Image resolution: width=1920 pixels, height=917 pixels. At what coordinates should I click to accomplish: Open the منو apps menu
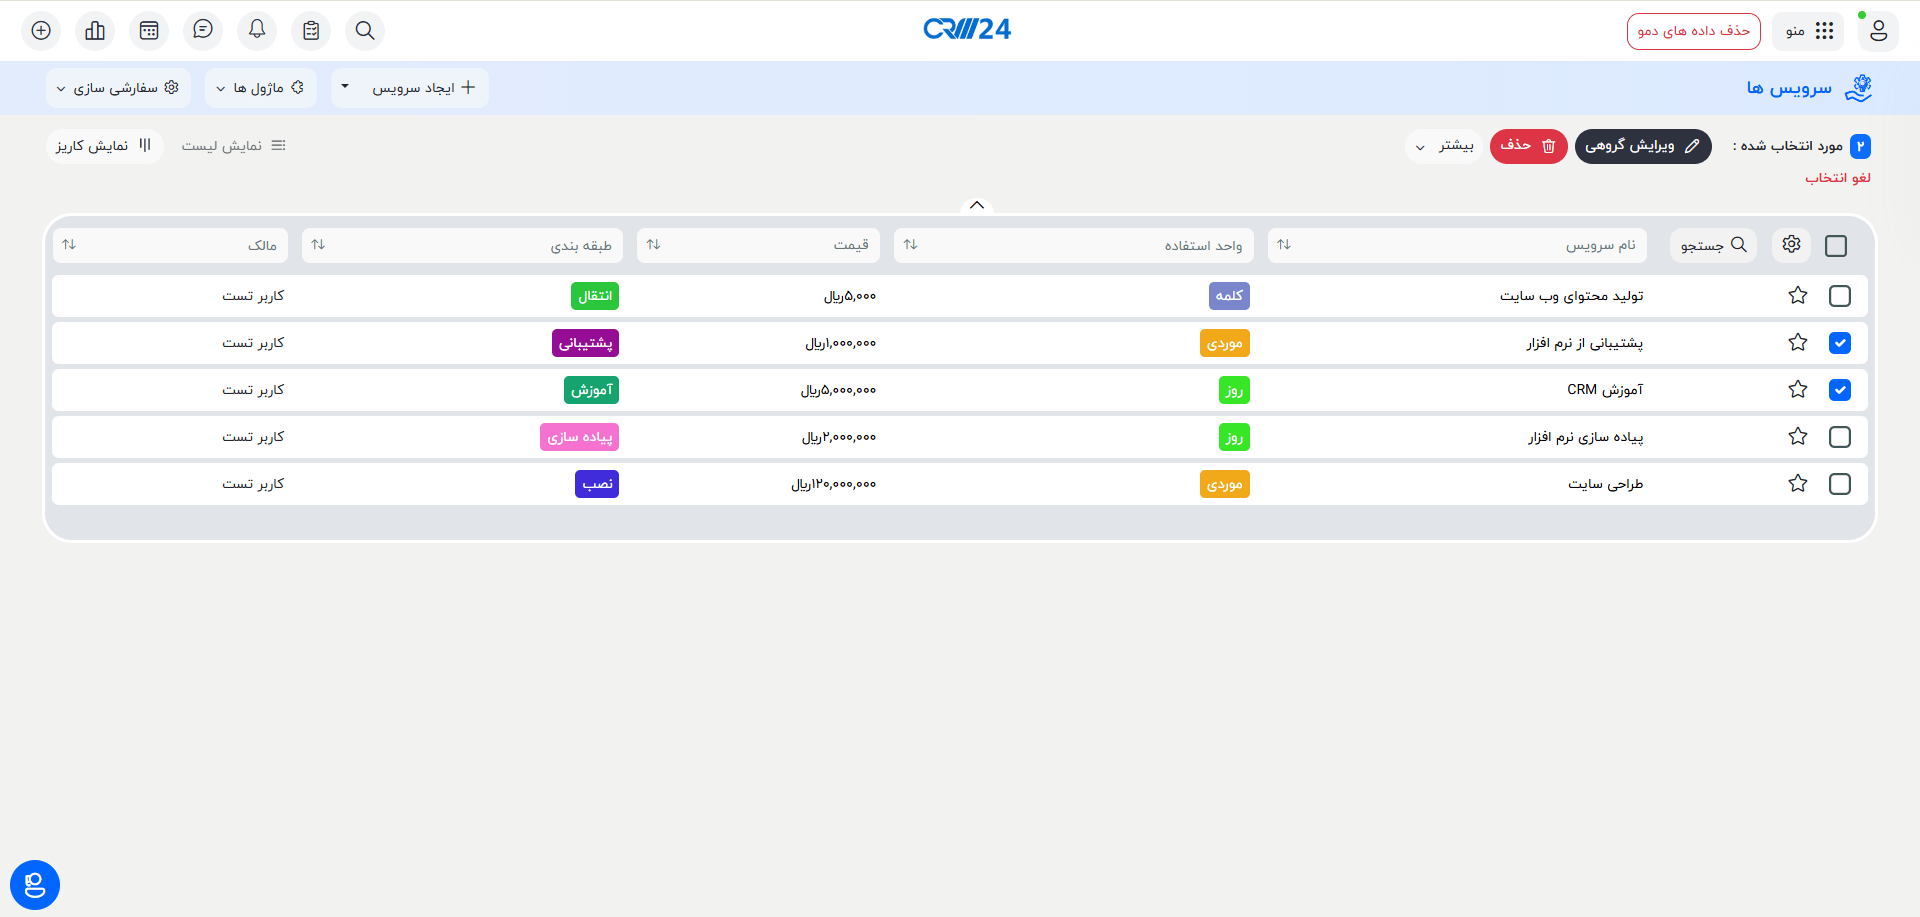tap(1808, 31)
